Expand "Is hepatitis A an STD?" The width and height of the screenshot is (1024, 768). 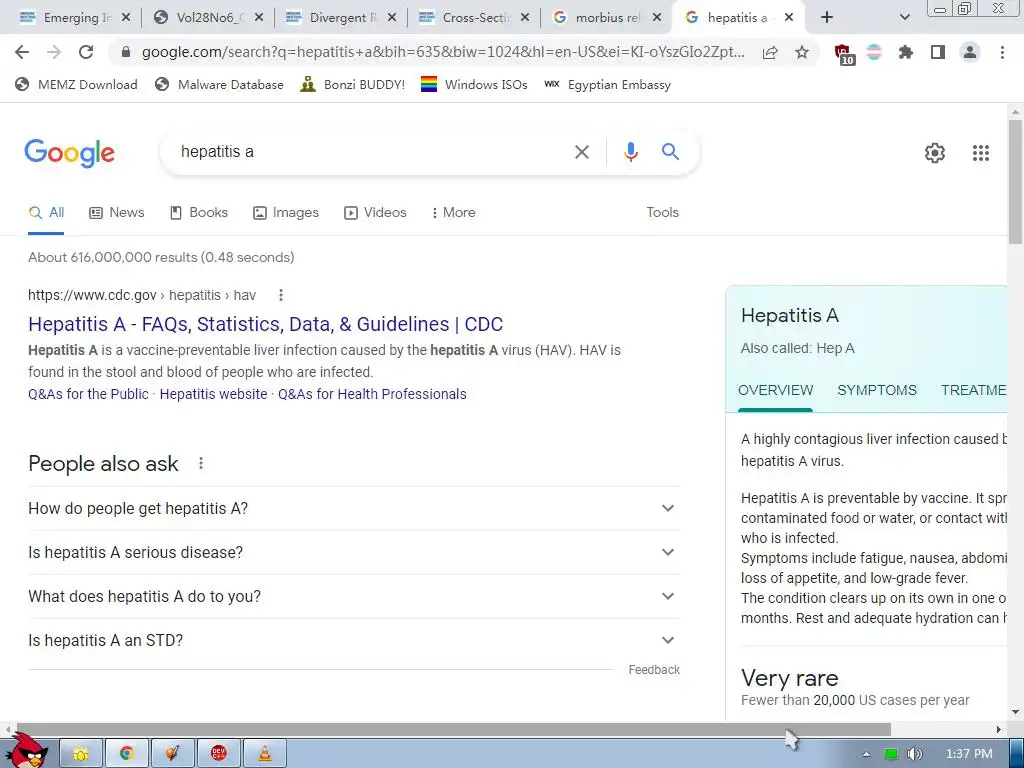coord(354,641)
